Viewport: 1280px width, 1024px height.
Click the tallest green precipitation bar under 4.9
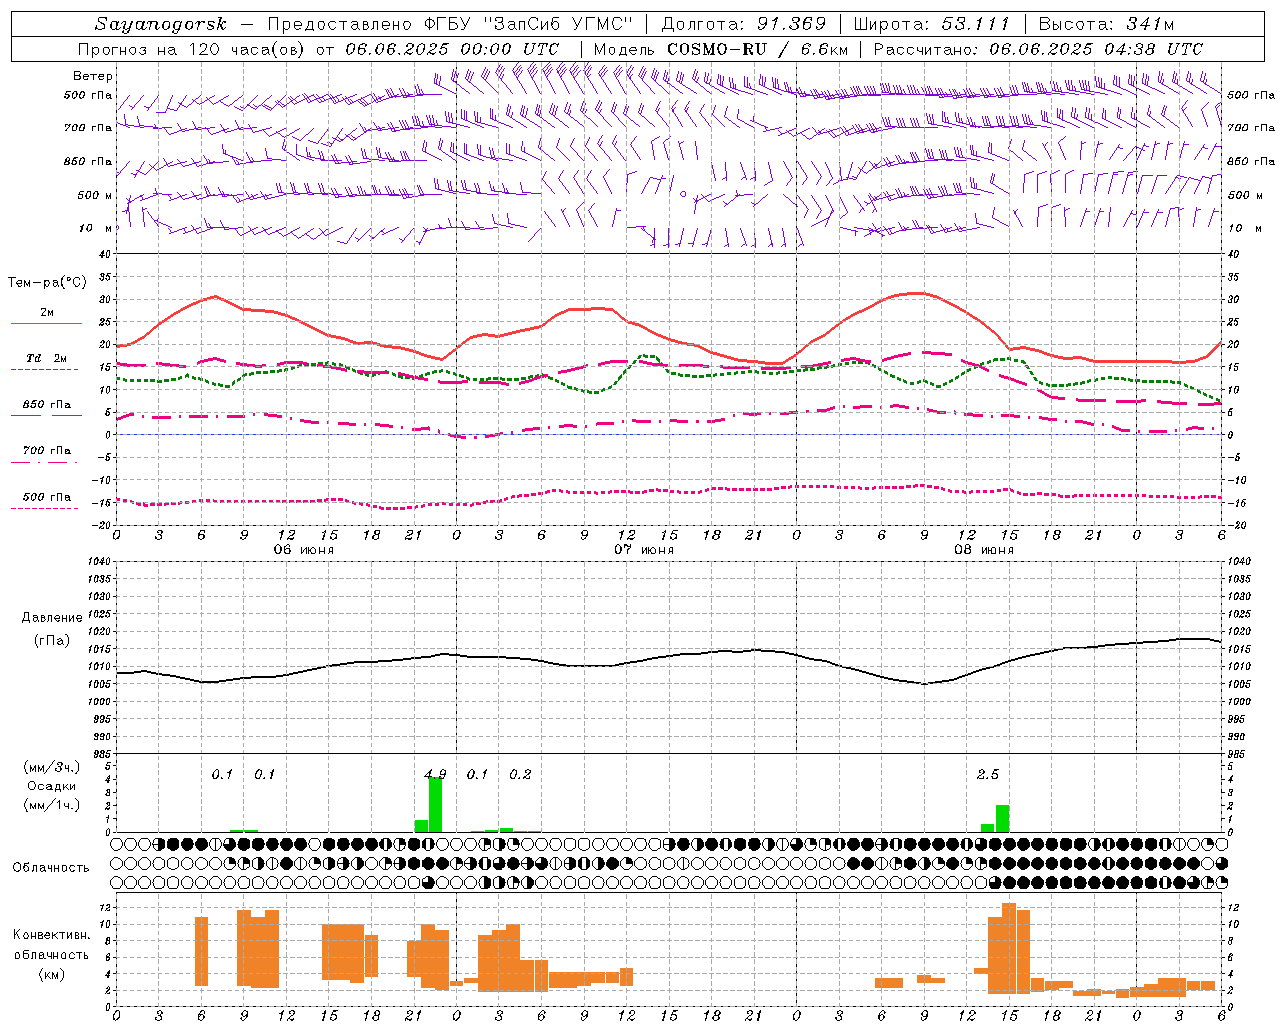[435, 805]
